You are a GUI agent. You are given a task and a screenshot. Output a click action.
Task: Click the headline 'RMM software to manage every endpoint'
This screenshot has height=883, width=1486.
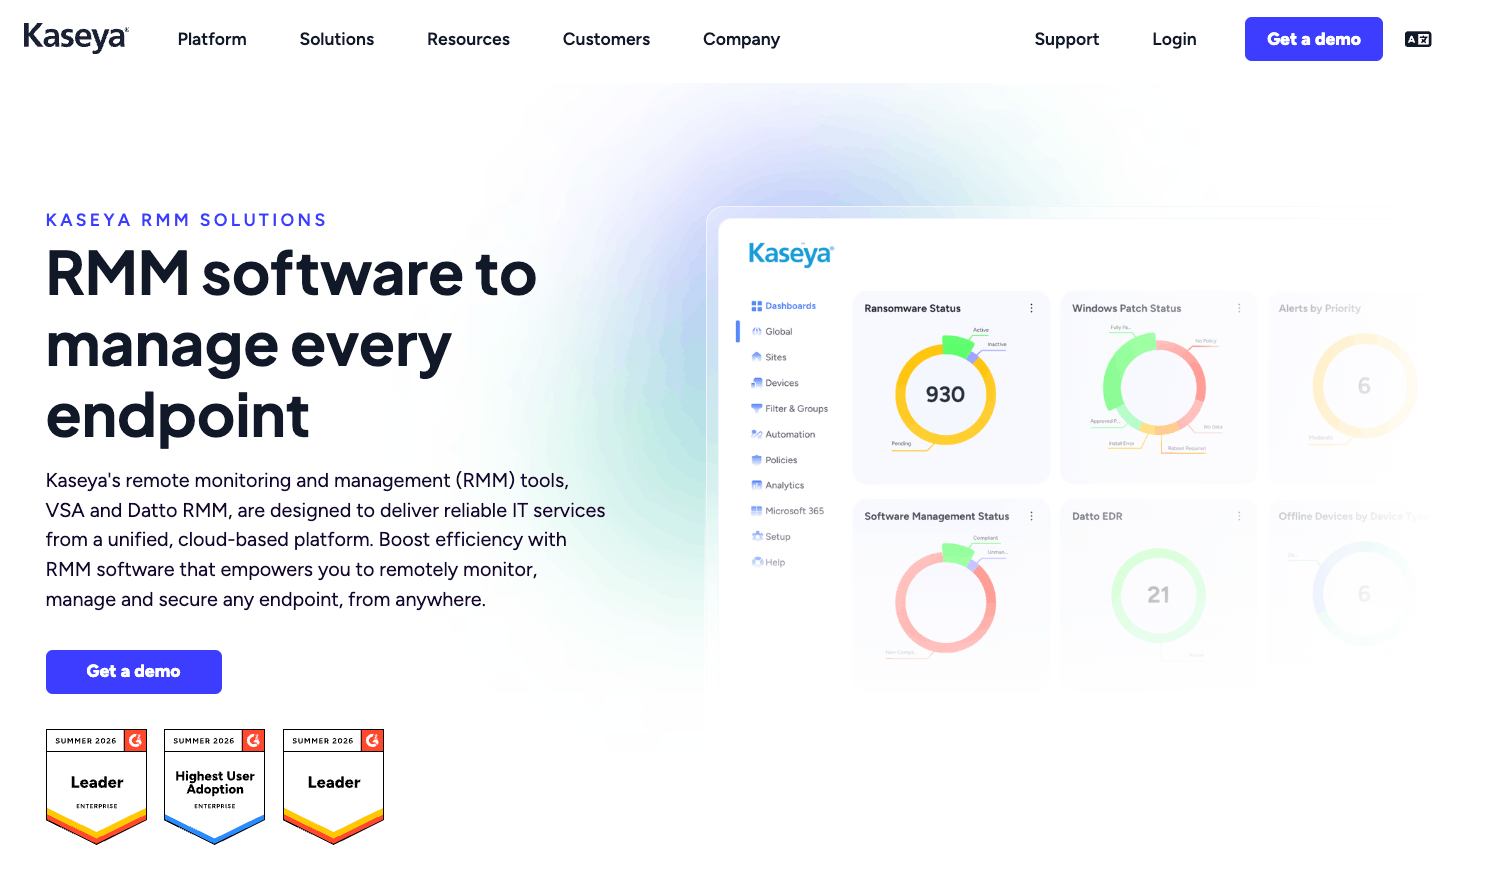pos(292,344)
